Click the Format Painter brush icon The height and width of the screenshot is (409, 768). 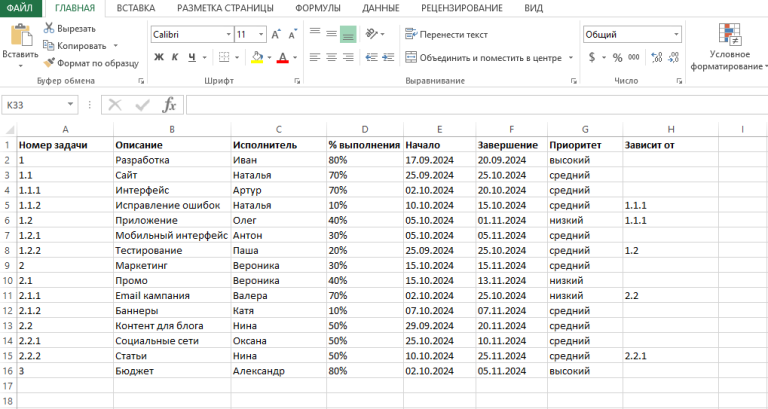coord(49,62)
